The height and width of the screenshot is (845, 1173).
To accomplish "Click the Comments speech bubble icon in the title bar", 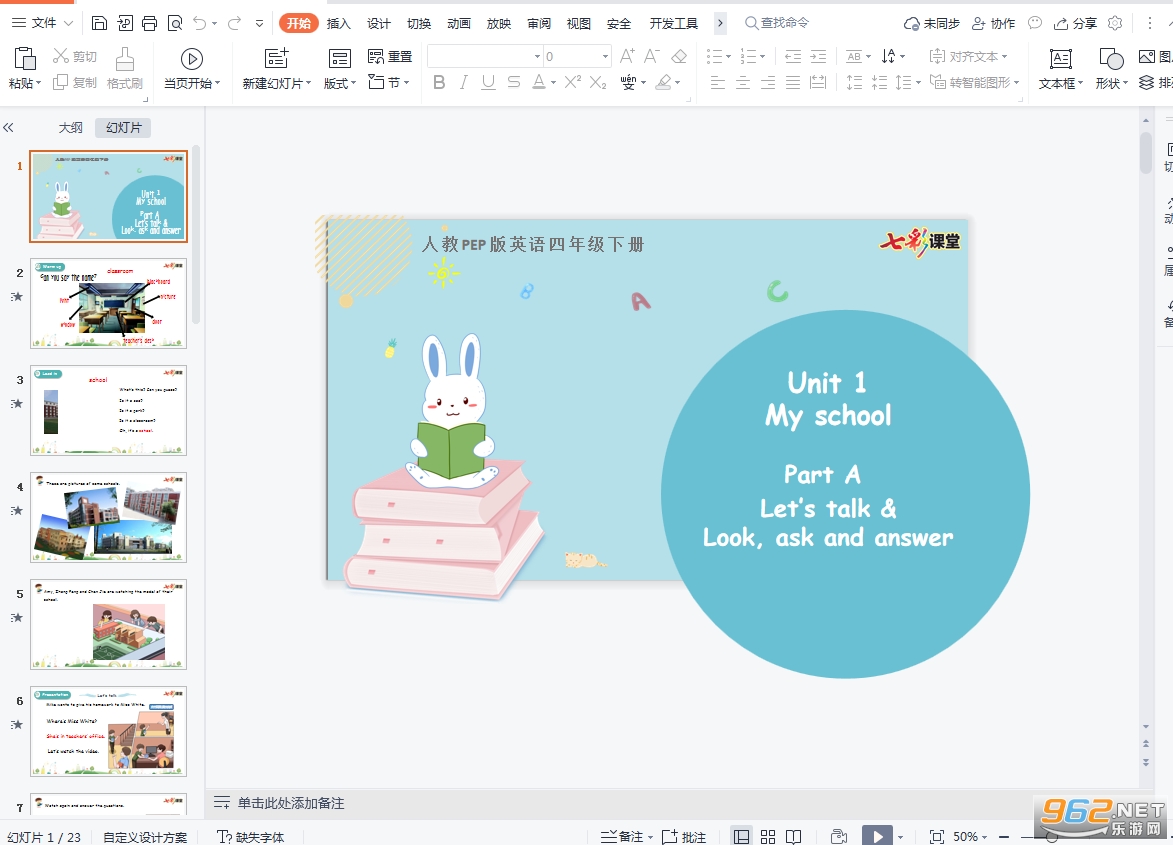I will [1035, 23].
